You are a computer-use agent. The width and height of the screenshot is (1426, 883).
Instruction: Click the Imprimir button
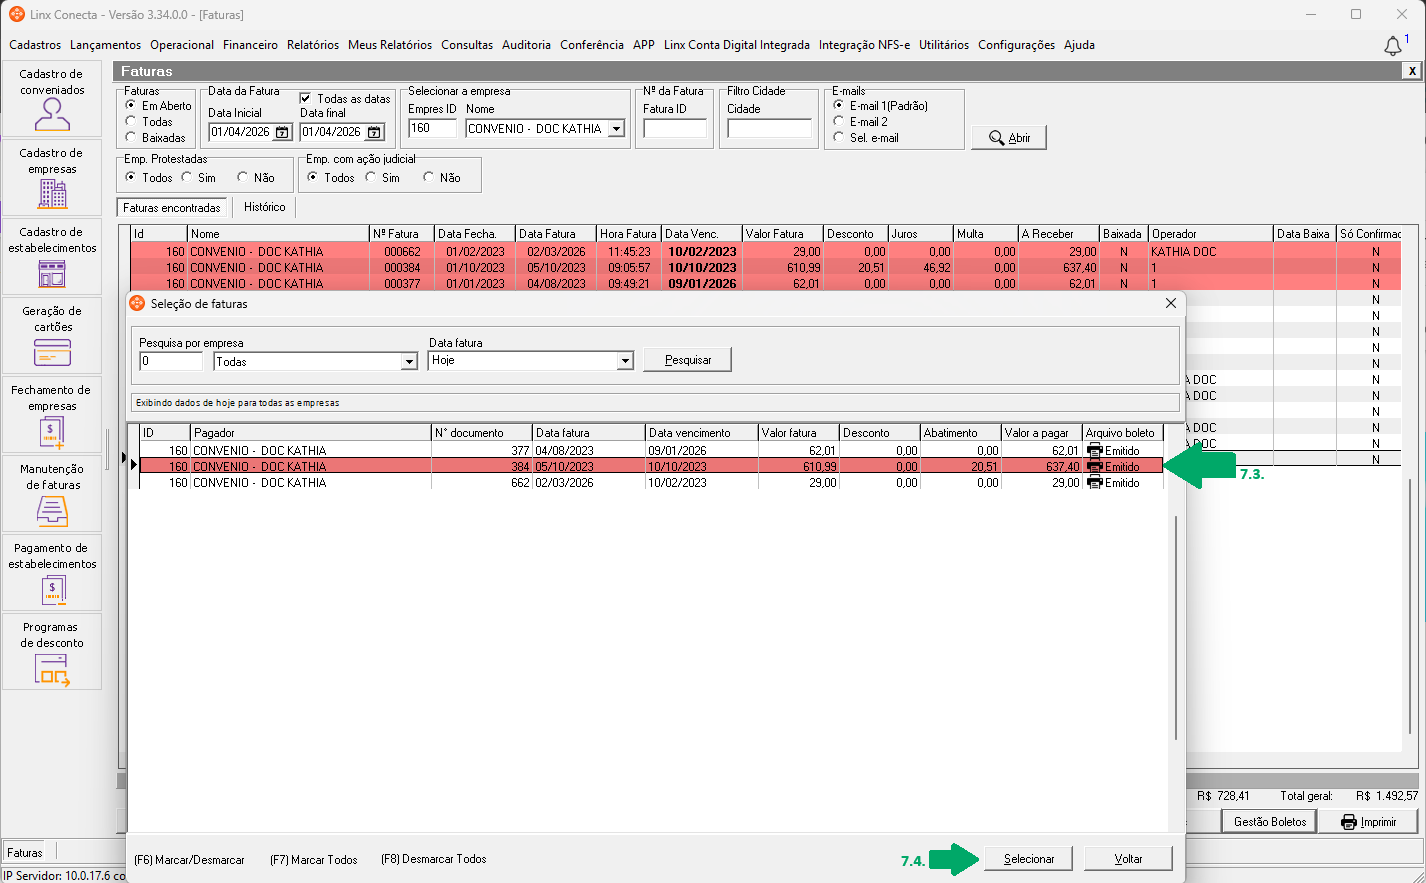(x=1368, y=822)
